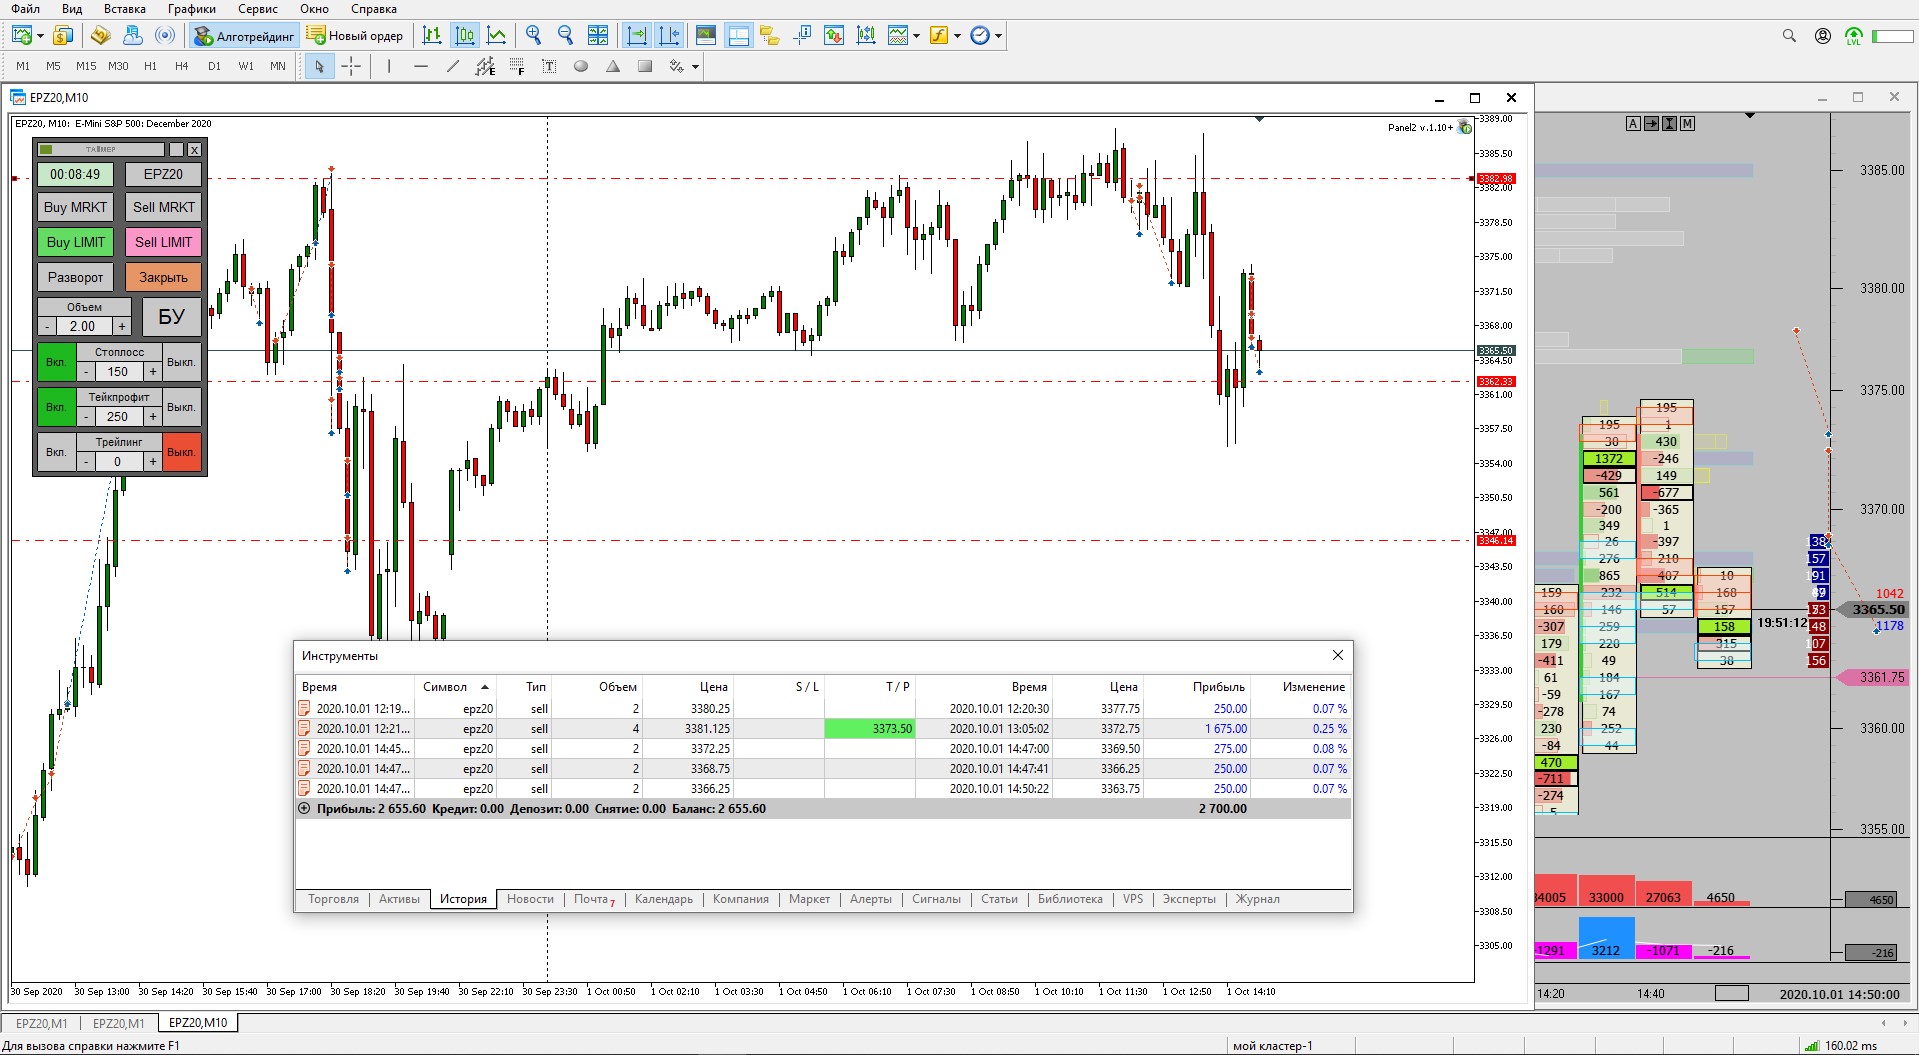Image resolution: width=1919 pixels, height=1055 pixels.
Task: Open the Сервис menu
Action: point(258,9)
